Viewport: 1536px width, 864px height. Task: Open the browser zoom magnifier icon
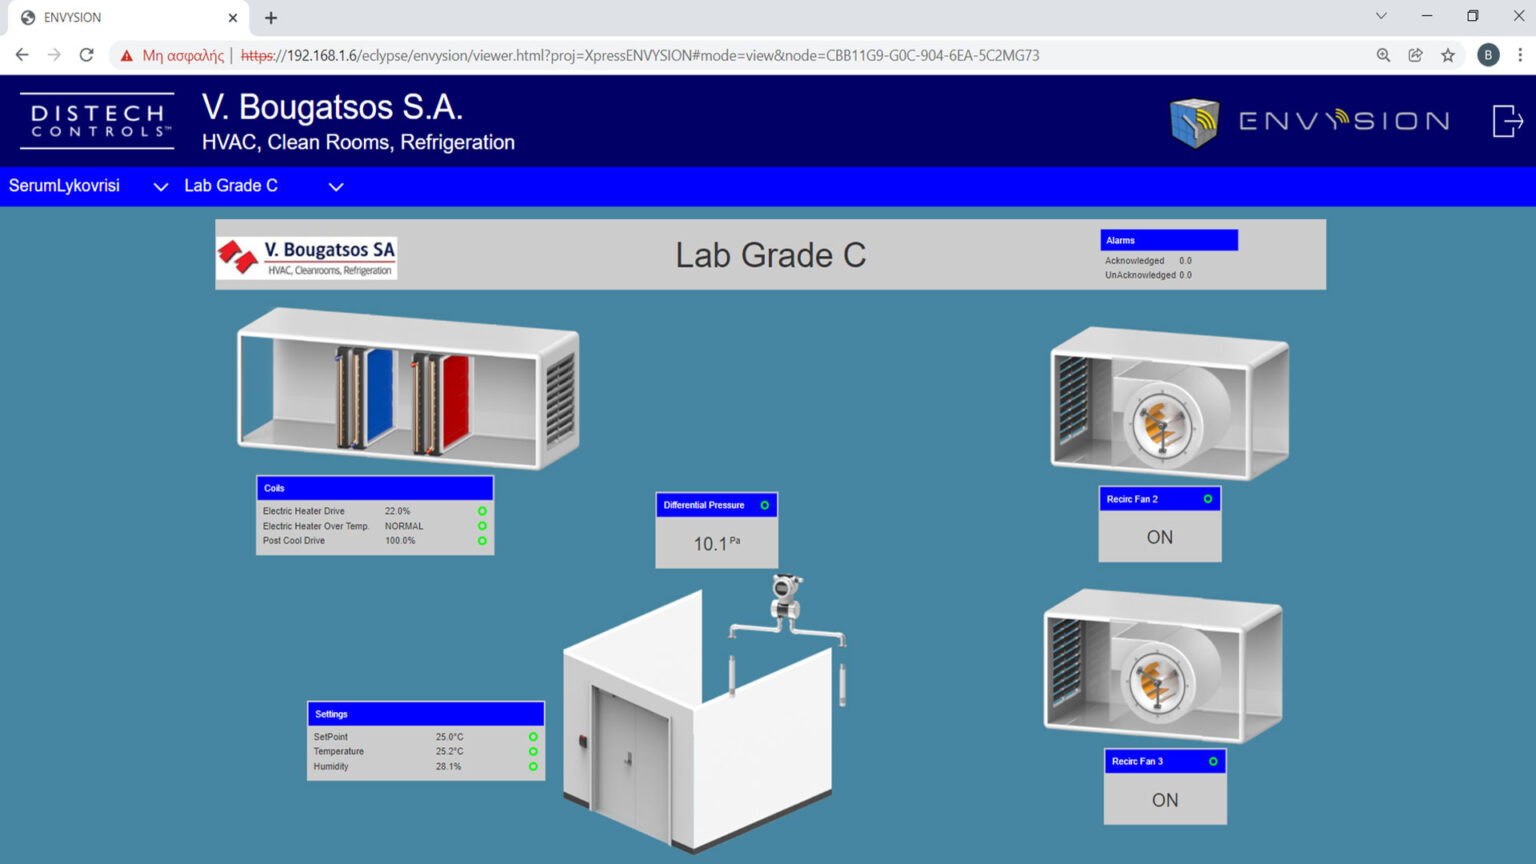tap(1383, 55)
